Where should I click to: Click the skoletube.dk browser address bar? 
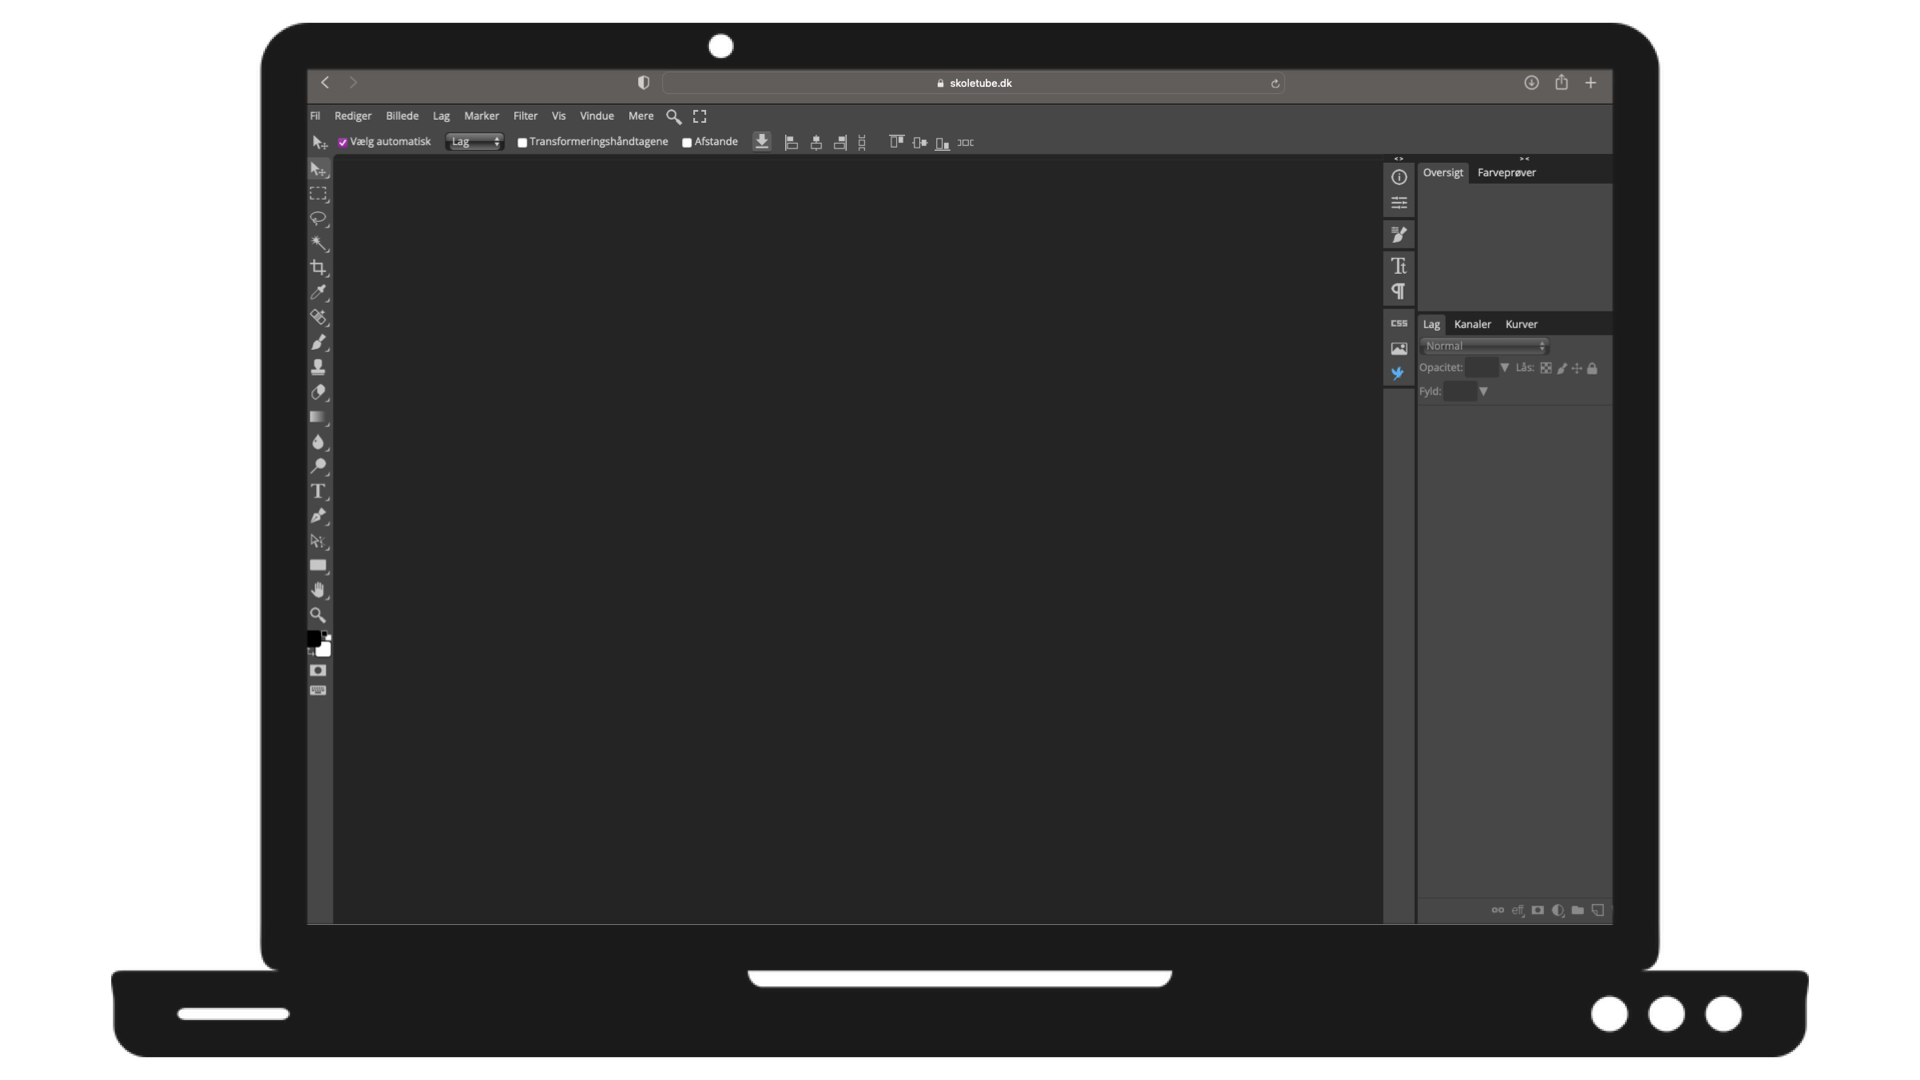973,83
